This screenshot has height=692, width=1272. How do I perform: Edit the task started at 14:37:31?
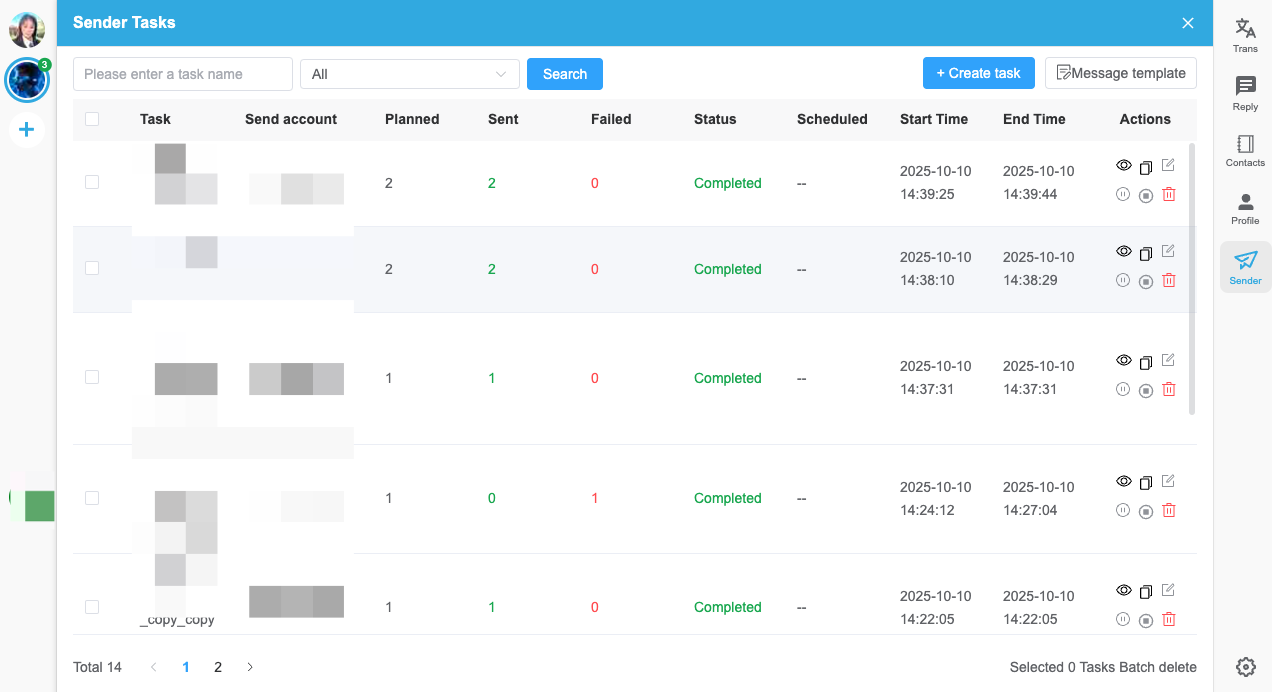(1168, 360)
